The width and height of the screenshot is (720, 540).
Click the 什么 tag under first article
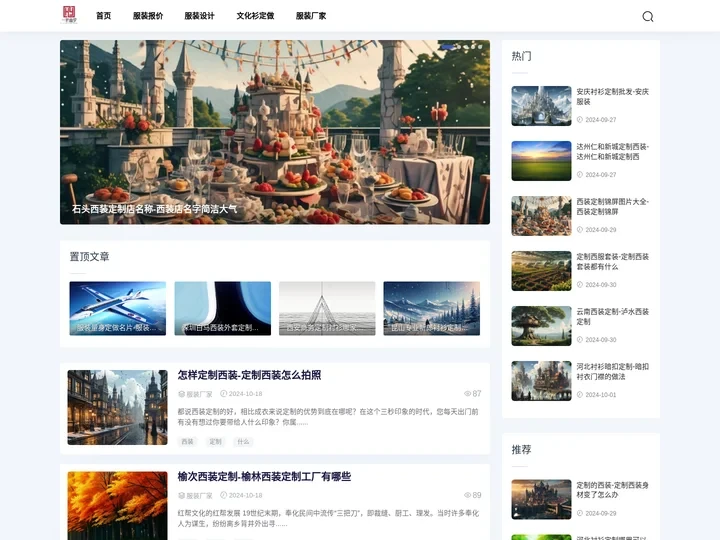pos(243,442)
